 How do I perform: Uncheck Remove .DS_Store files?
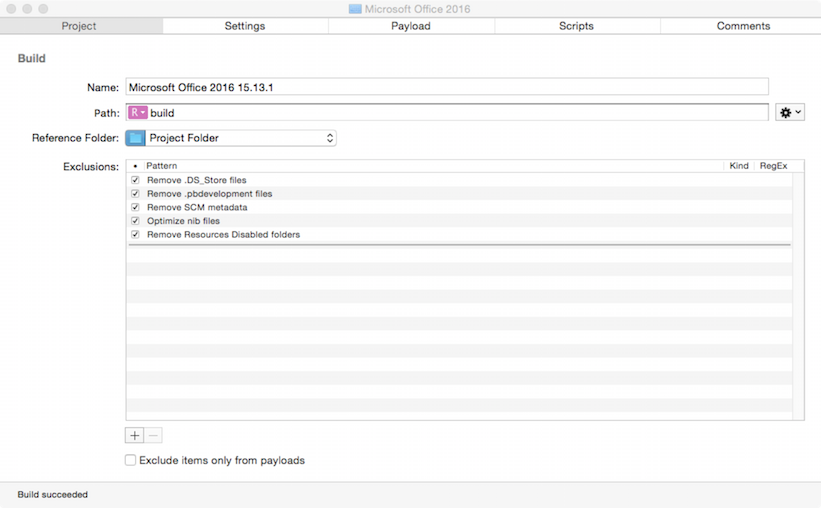(135, 180)
